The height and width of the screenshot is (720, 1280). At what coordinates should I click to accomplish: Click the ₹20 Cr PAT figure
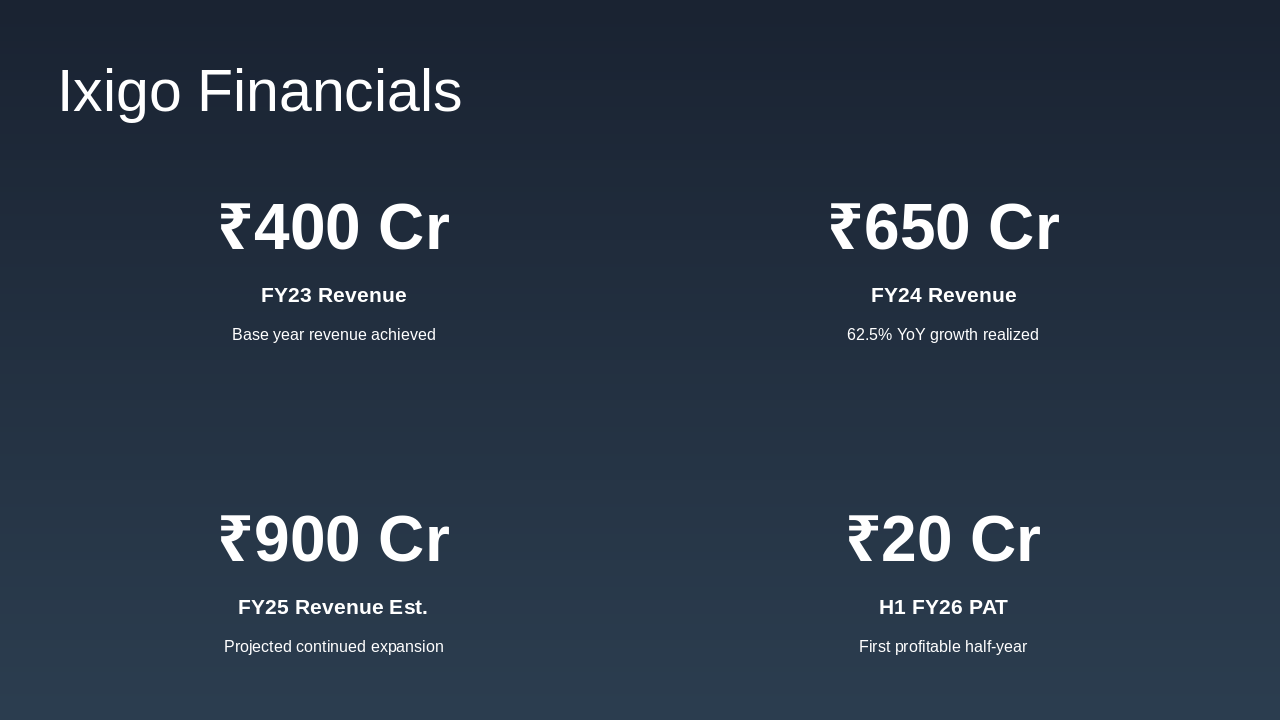943,539
